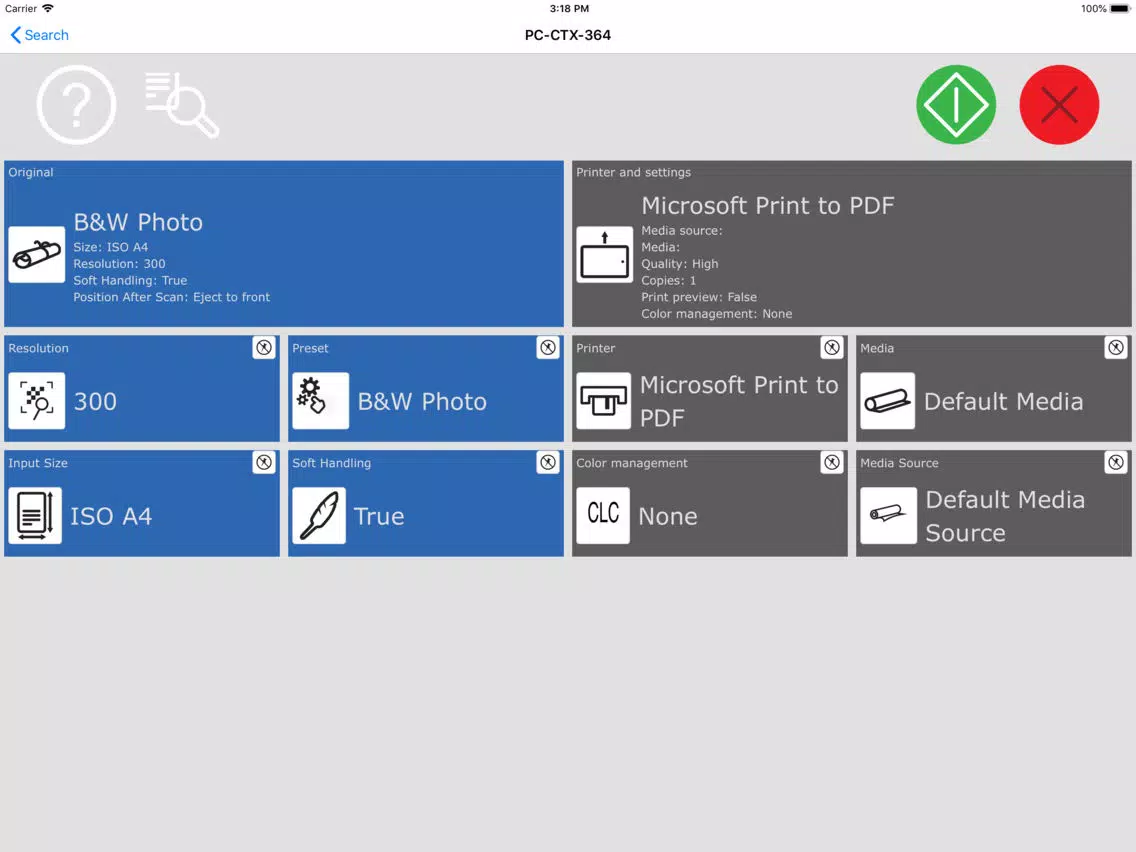This screenshot has height=852, width=1136.
Task: Click the PC-CTX-364 title
Action: tap(568, 35)
